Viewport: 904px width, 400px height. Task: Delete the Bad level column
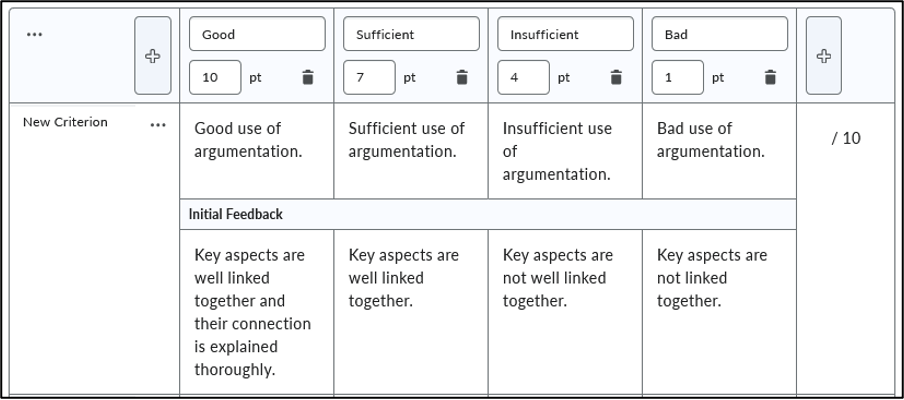[770, 77]
